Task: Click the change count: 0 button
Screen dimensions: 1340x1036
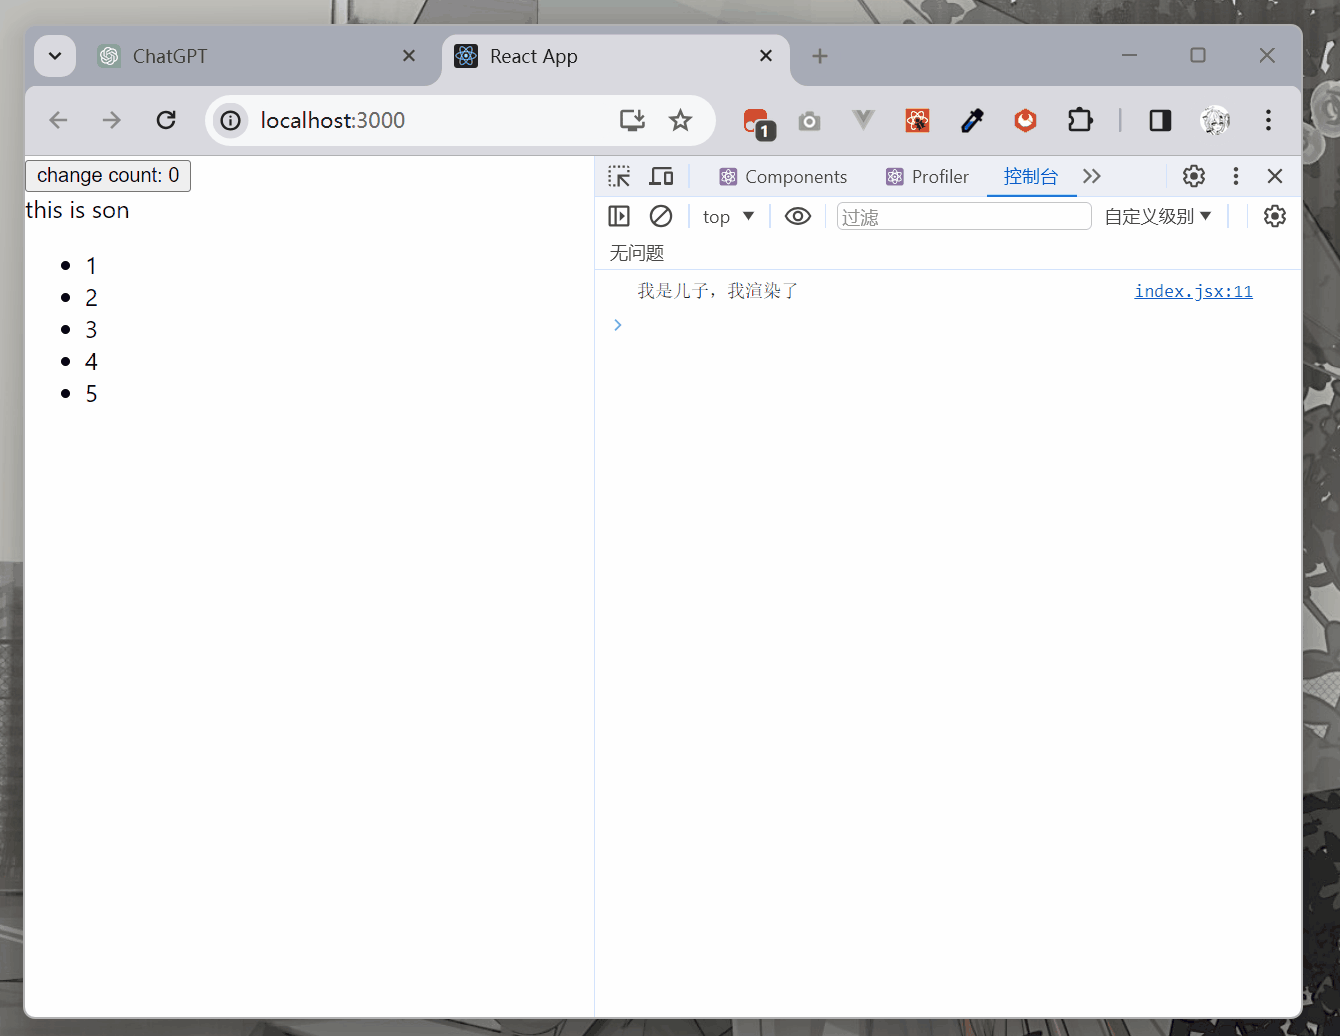Action: [x=108, y=176]
